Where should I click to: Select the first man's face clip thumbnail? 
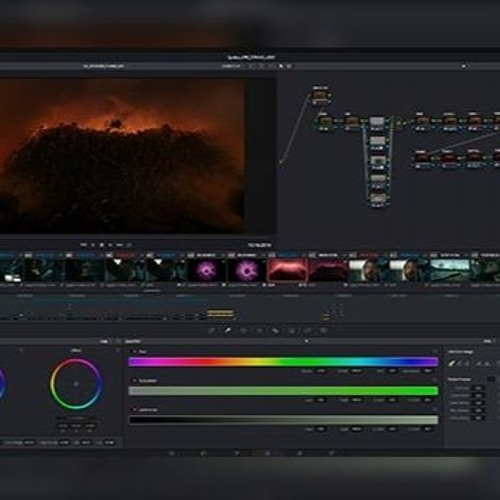[x=368, y=270]
